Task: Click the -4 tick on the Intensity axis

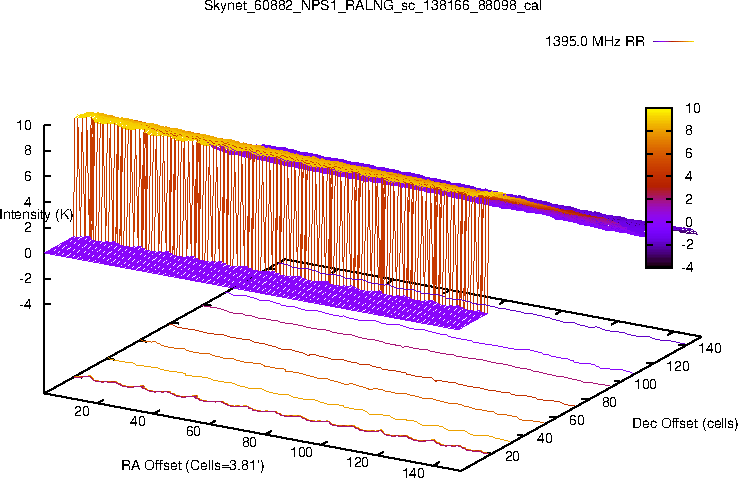Action: [x=25, y=304]
